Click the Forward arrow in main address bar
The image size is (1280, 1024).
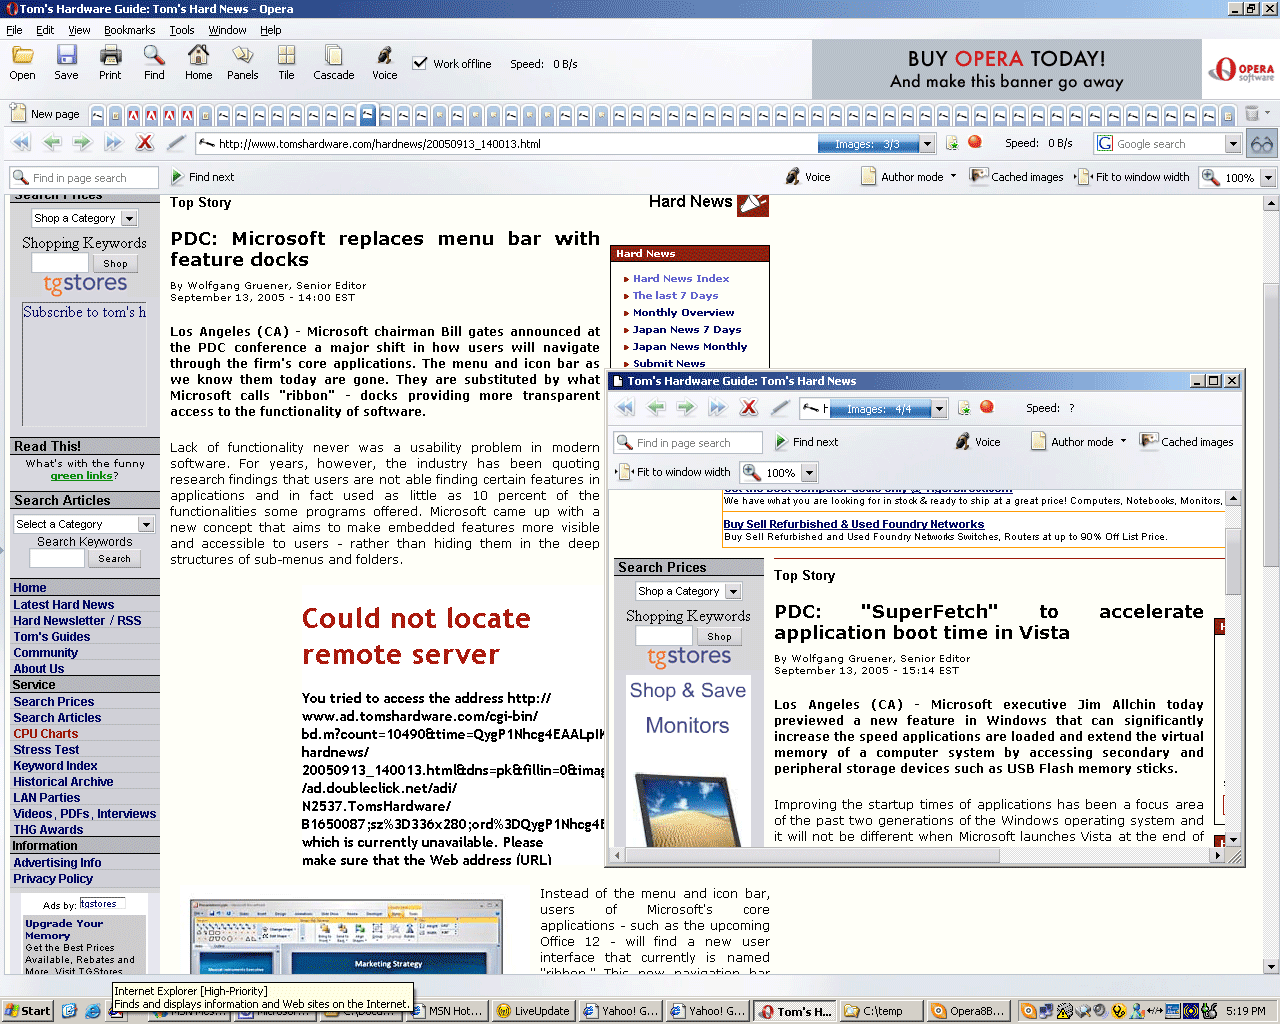(82, 143)
